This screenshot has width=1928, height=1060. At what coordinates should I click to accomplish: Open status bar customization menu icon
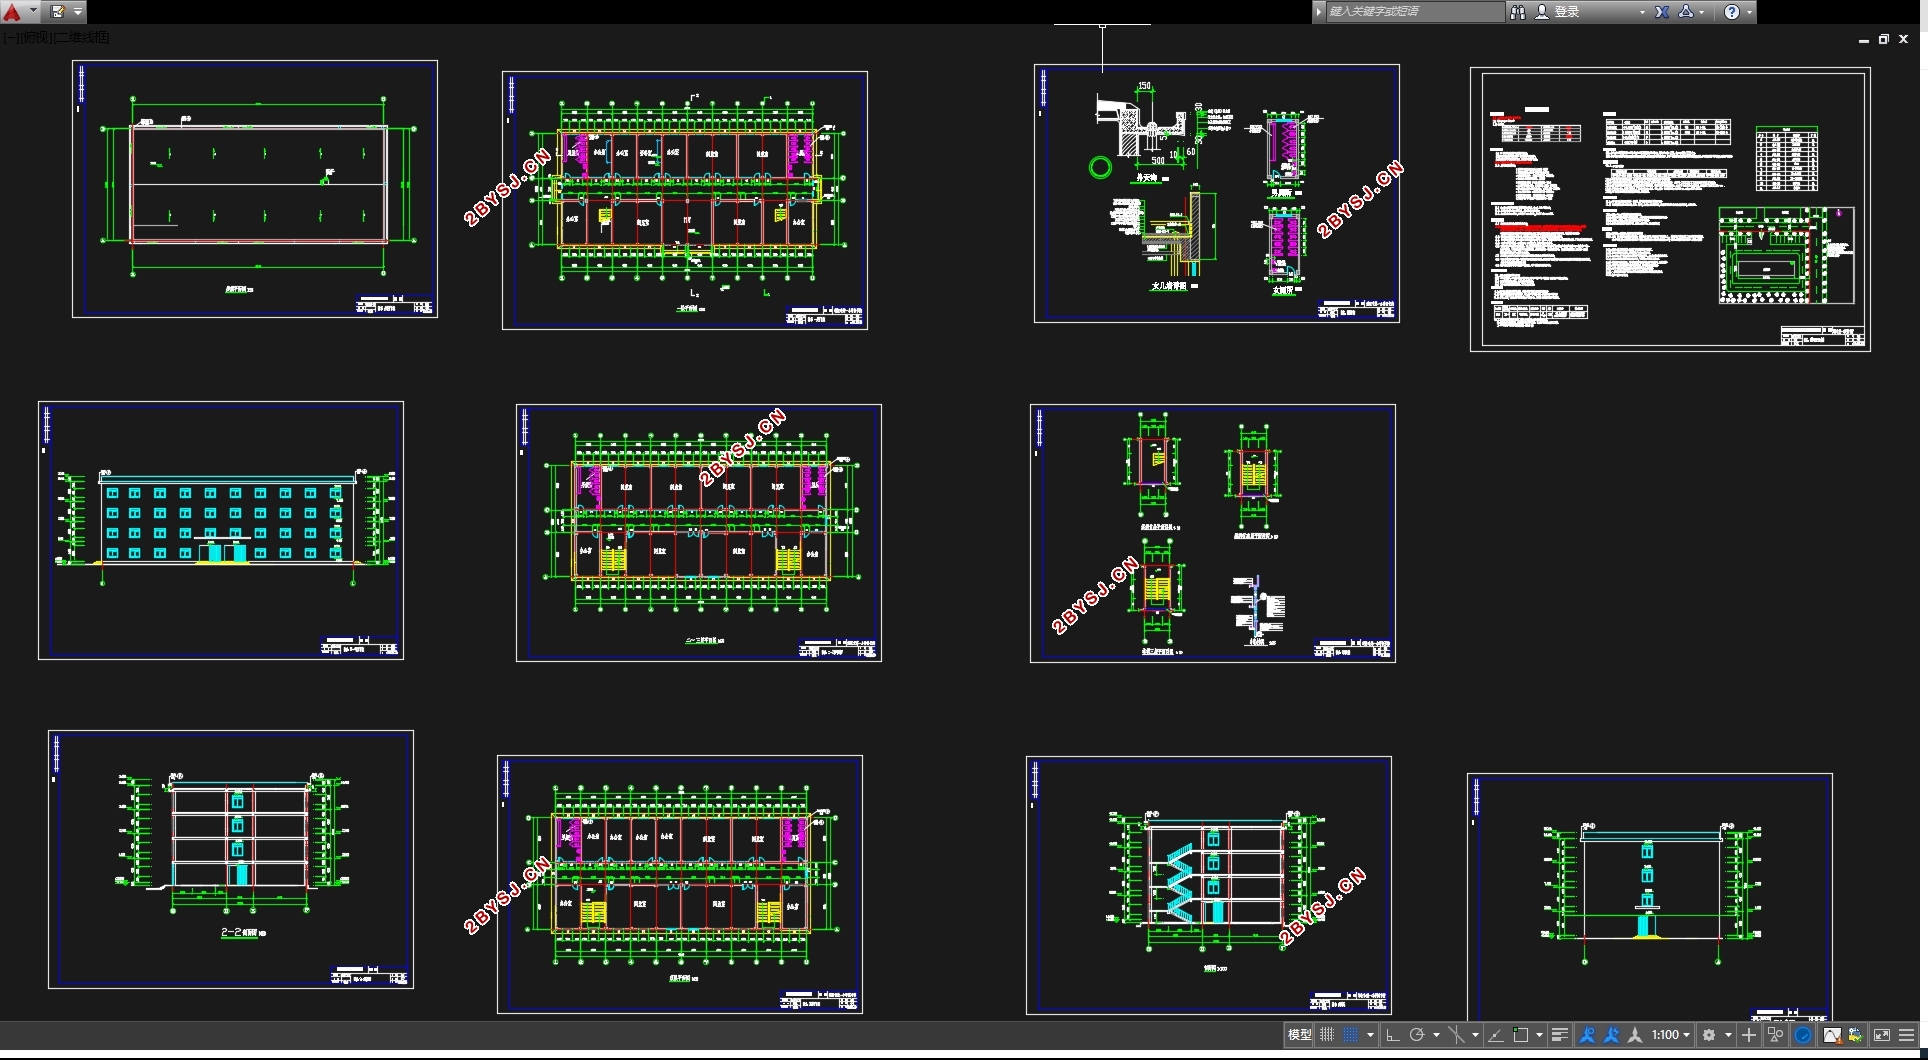pos(1906,1035)
